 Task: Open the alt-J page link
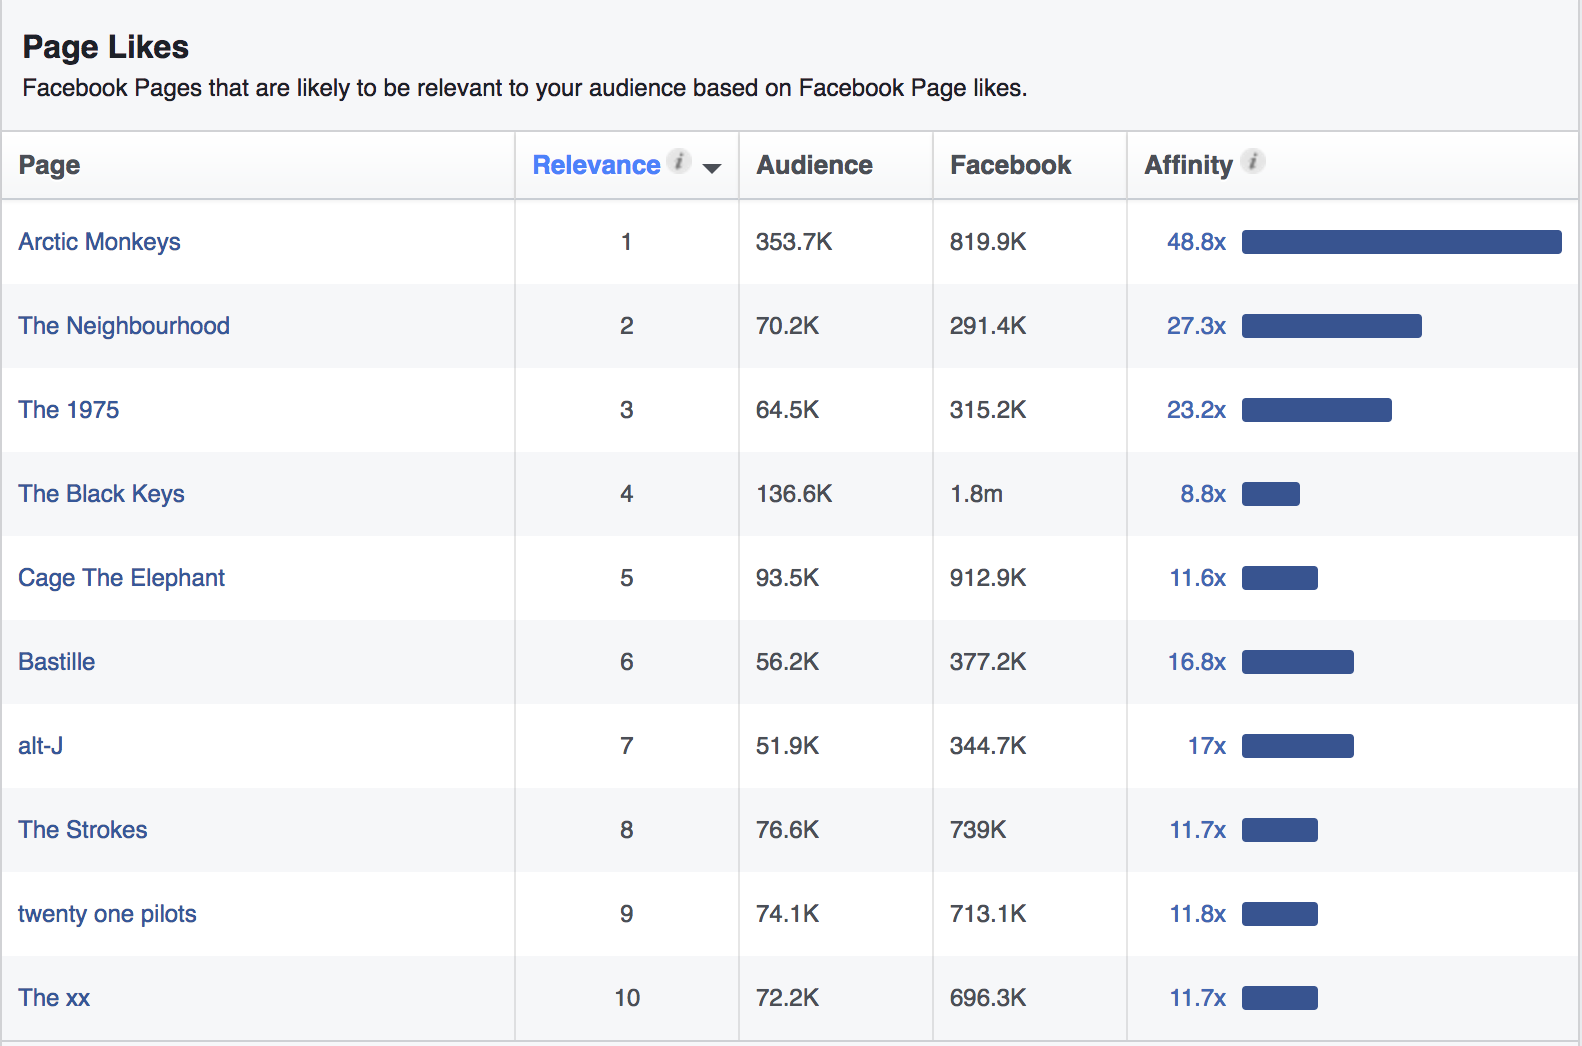(40, 746)
